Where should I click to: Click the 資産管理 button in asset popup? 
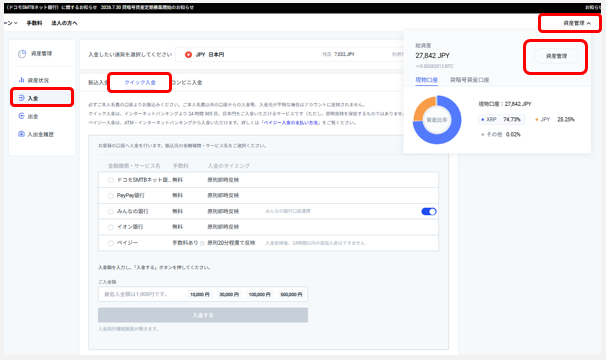point(557,56)
